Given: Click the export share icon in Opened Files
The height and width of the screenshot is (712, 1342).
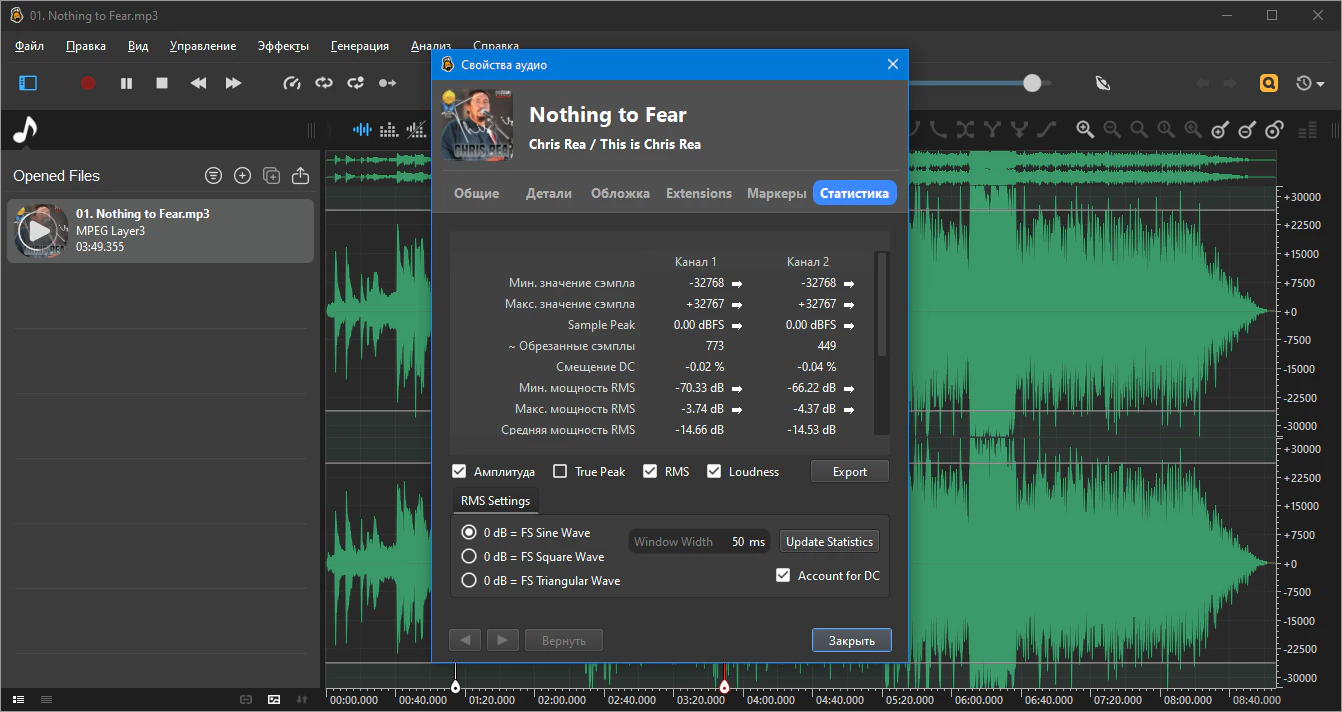Looking at the screenshot, I should point(300,176).
